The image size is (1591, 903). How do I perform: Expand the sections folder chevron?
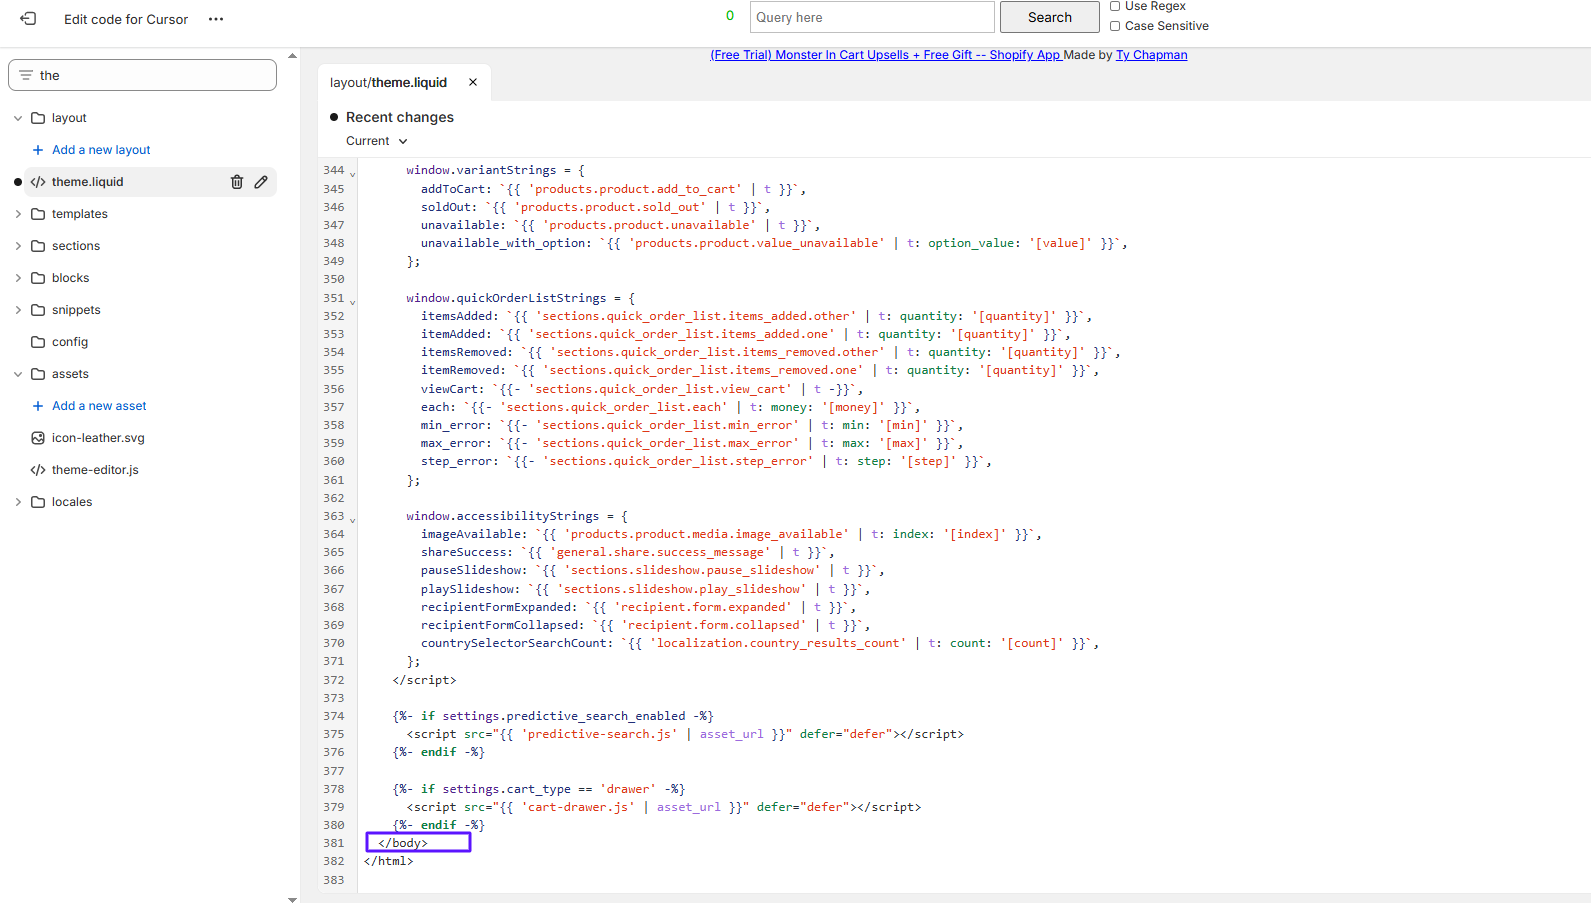pos(18,246)
